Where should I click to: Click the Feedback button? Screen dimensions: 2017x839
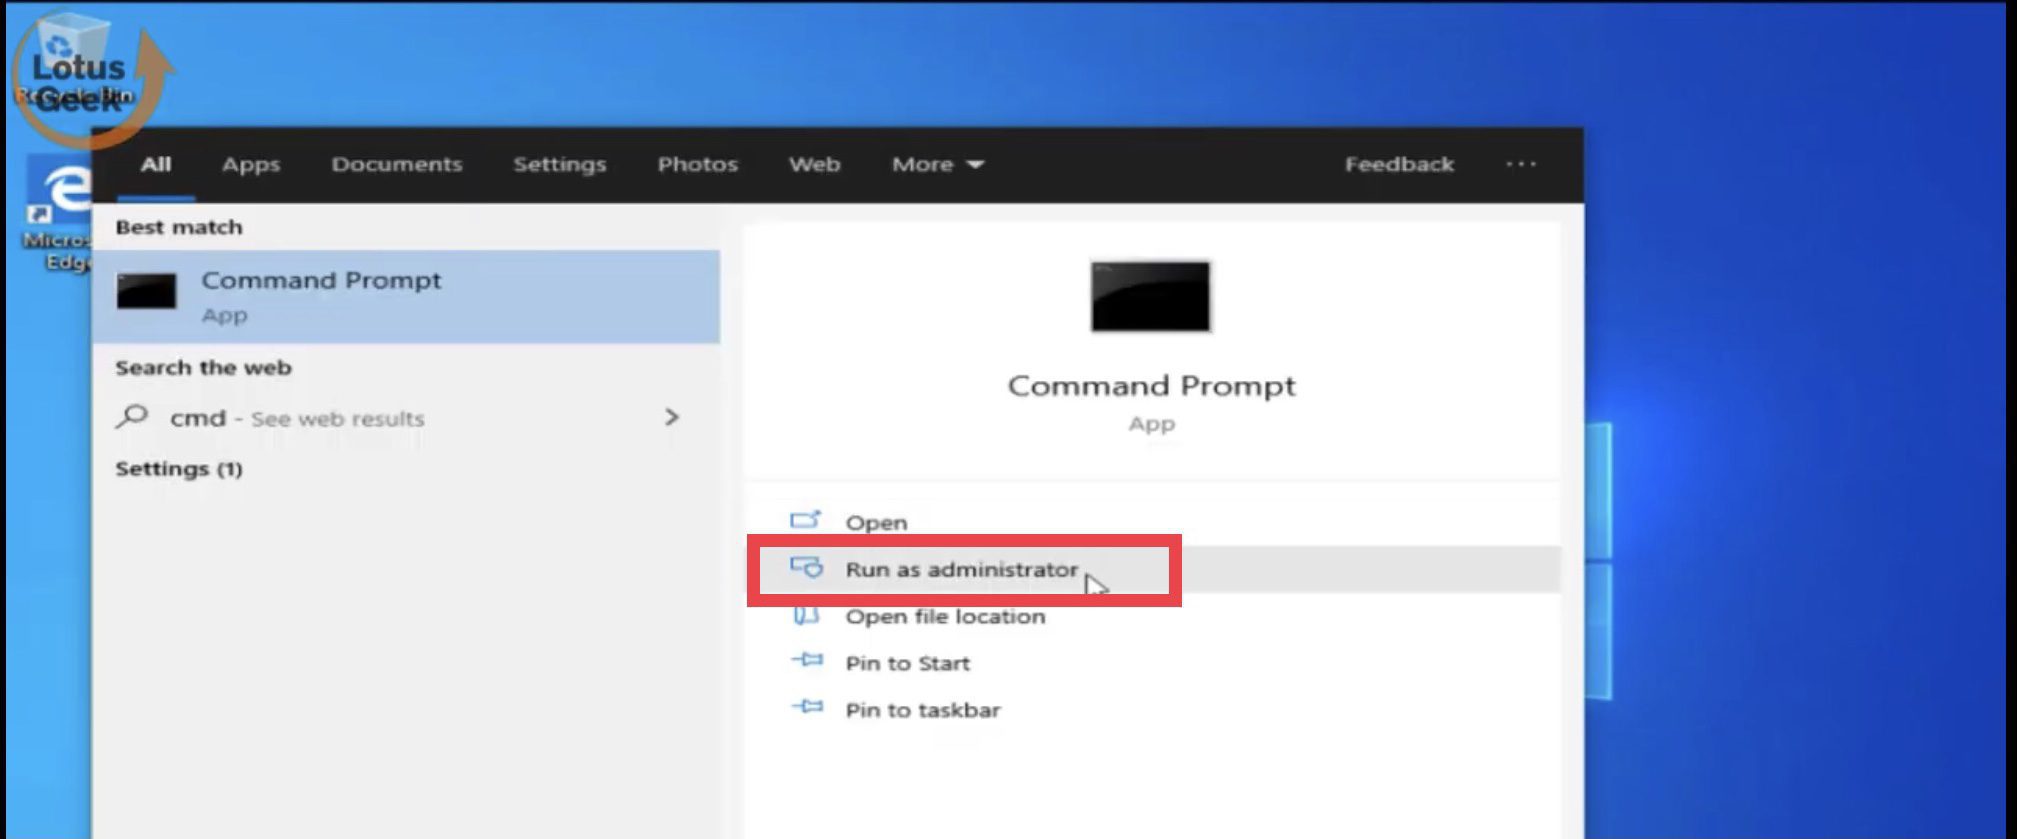pyautogui.click(x=1399, y=164)
